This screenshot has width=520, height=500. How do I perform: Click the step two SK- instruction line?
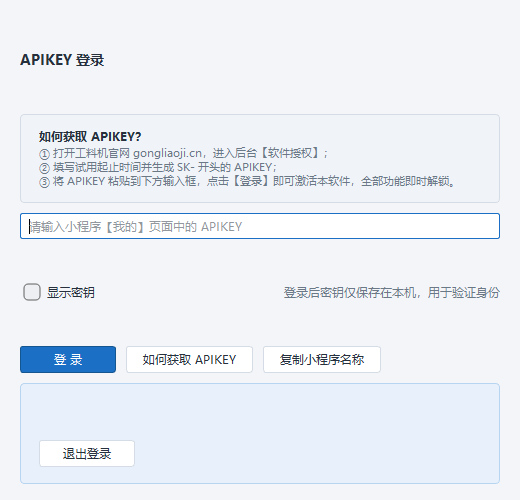click(158, 167)
